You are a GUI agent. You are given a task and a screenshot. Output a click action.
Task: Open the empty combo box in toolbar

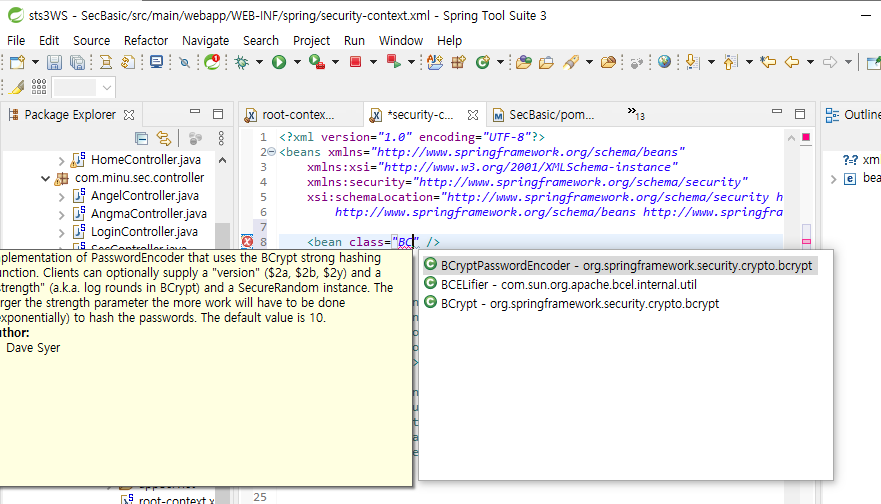pos(83,88)
